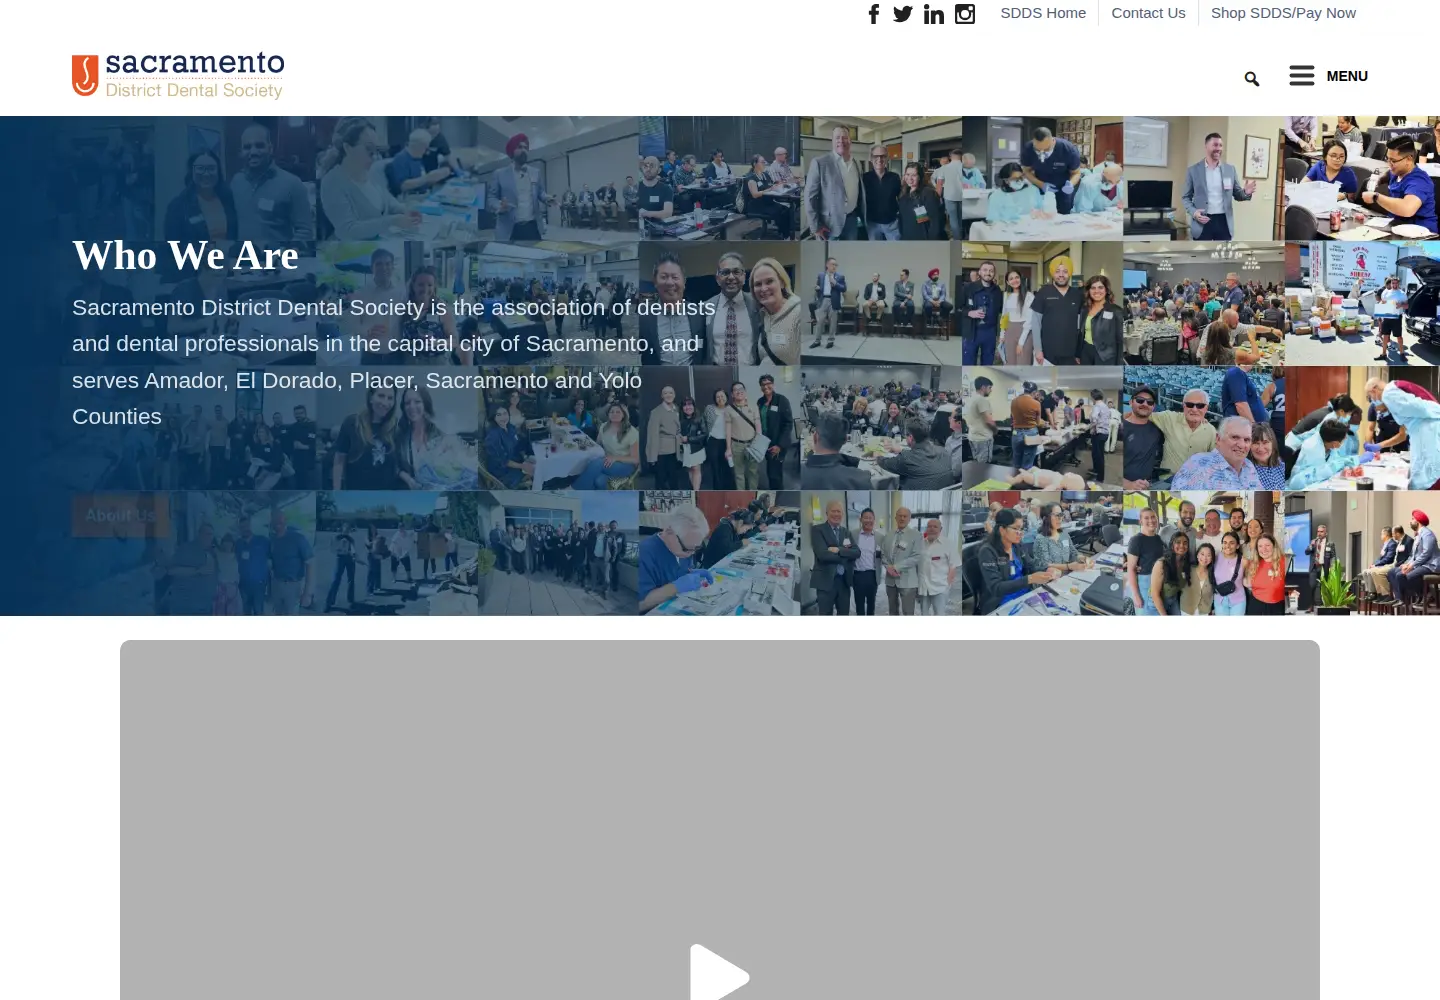Click the search magnifier icon
Image resolution: width=1440 pixels, height=1000 pixels.
(1252, 79)
